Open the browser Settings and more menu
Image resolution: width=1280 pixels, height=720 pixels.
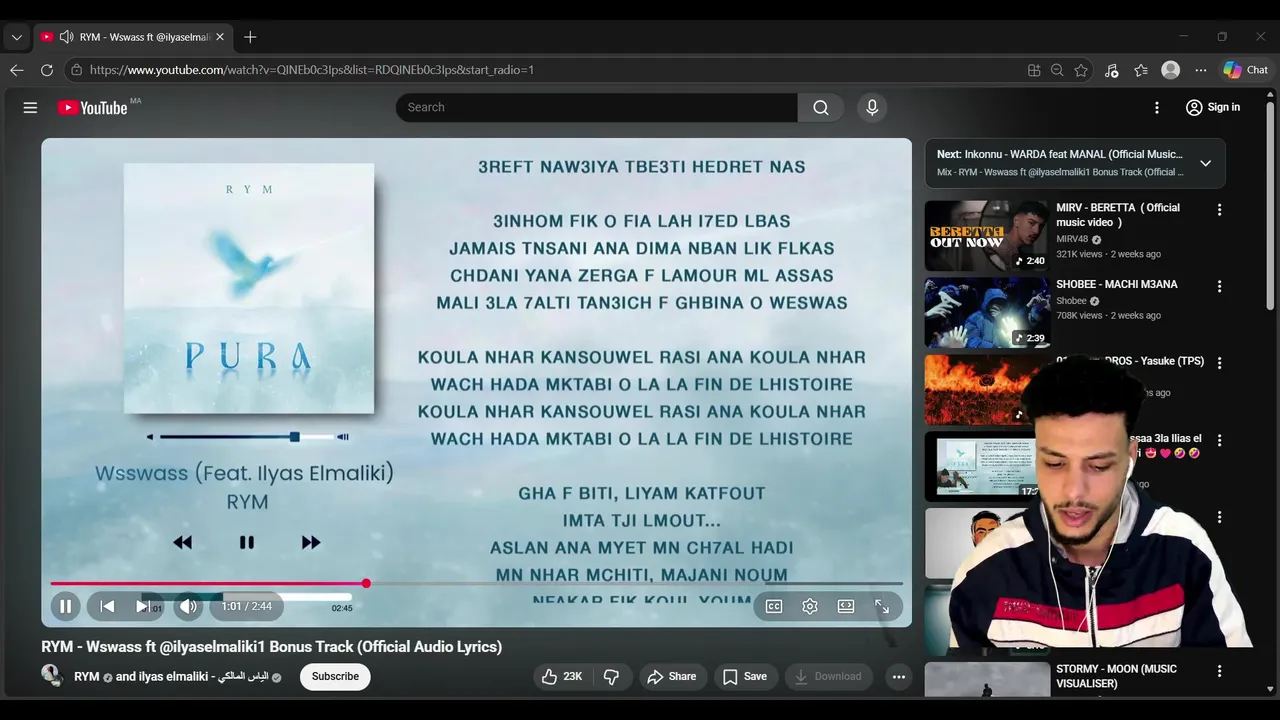click(1201, 70)
